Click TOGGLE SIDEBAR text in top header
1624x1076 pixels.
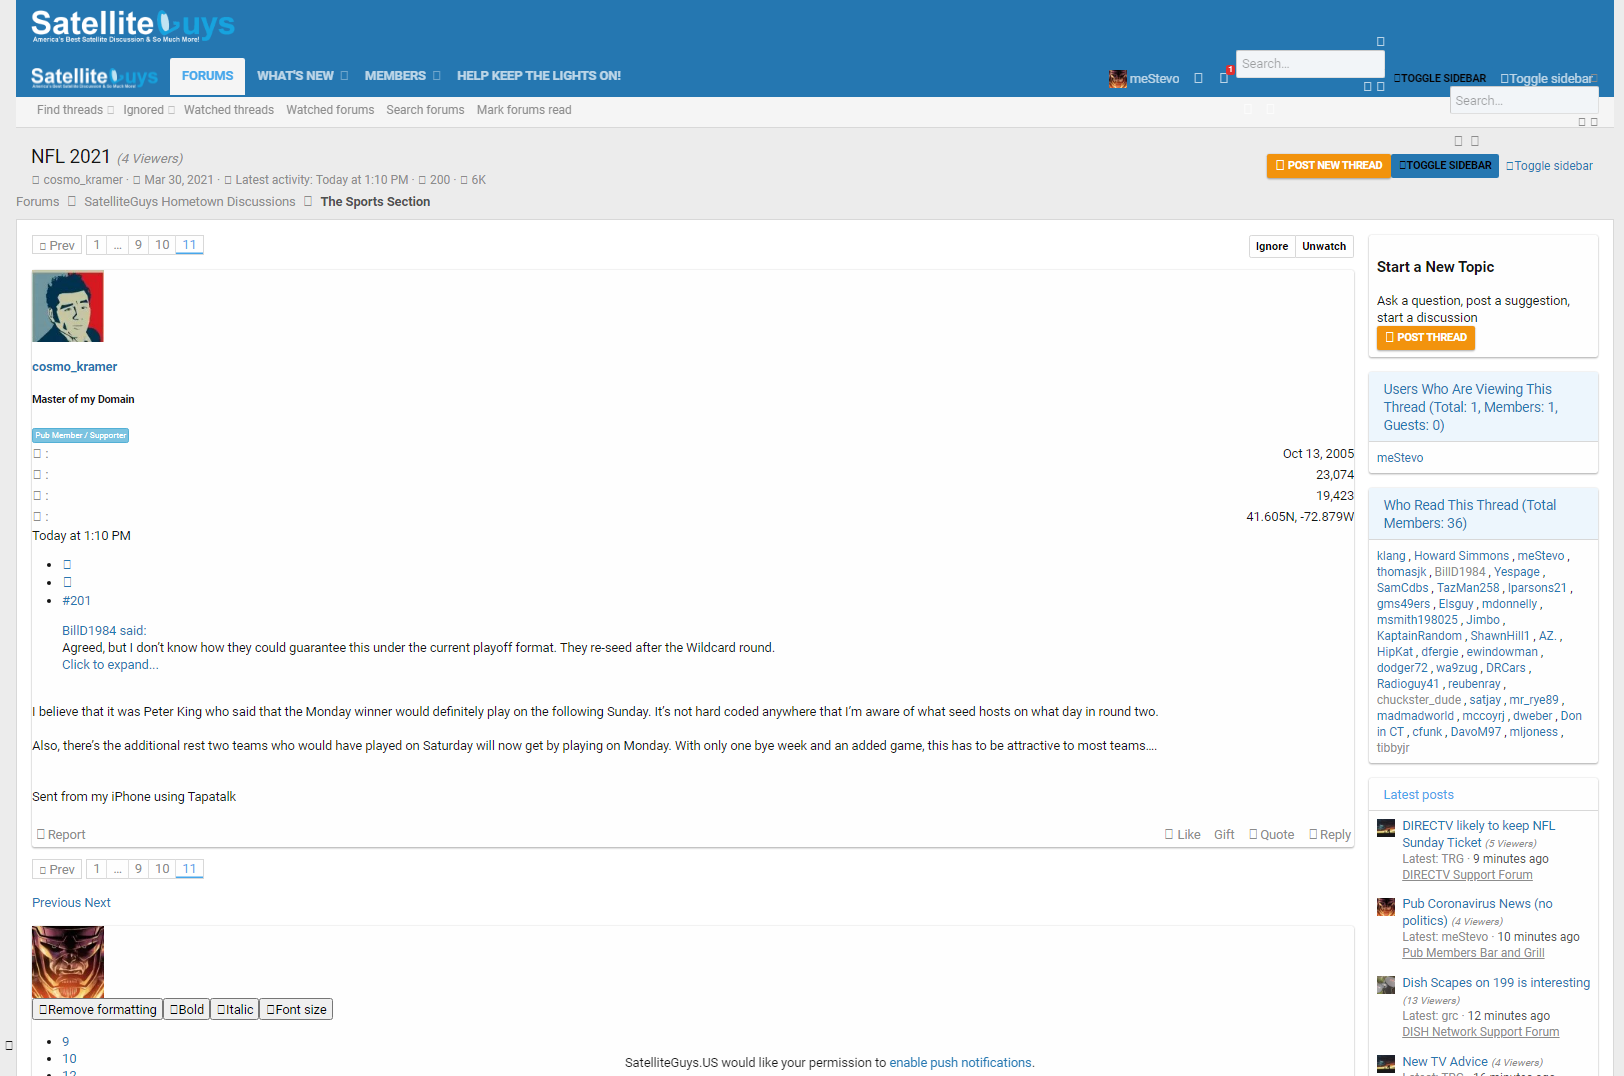[1440, 78]
